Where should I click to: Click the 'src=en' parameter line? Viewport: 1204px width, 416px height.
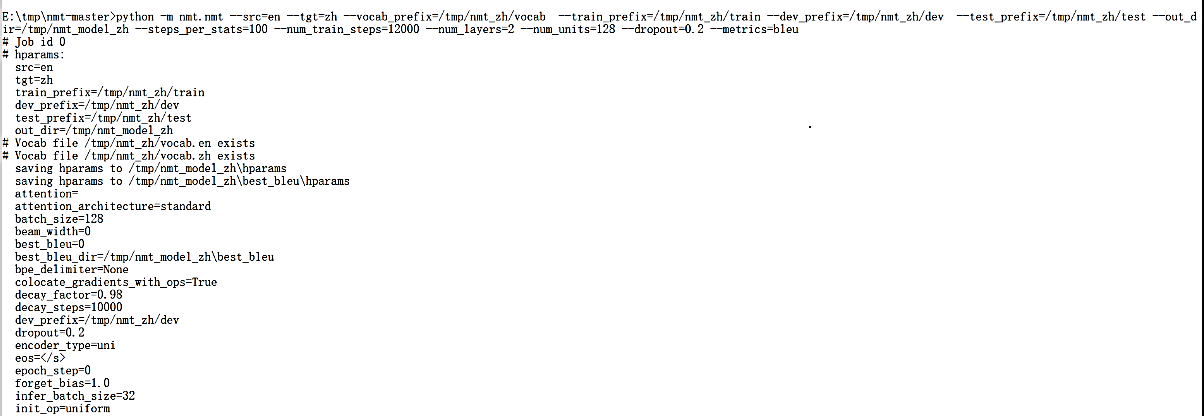click(x=34, y=67)
